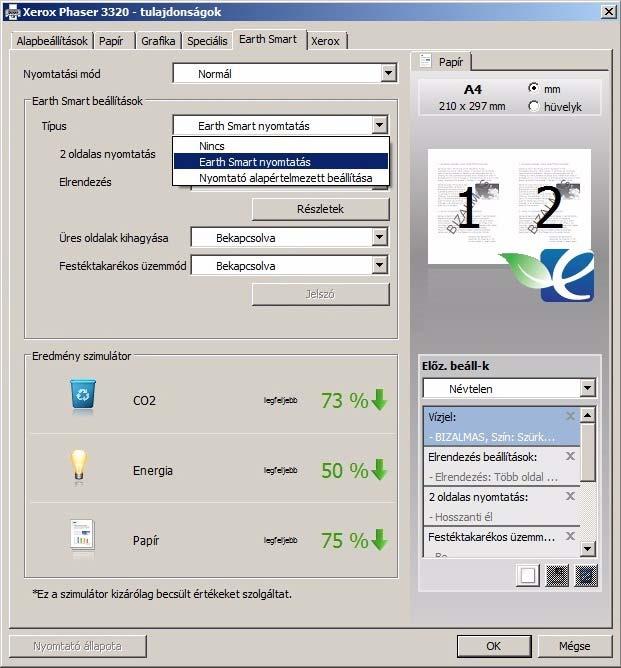Switch to the Papír tab in top row
Image resolution: width=621 pixels, height=668 pixels.
114,41
